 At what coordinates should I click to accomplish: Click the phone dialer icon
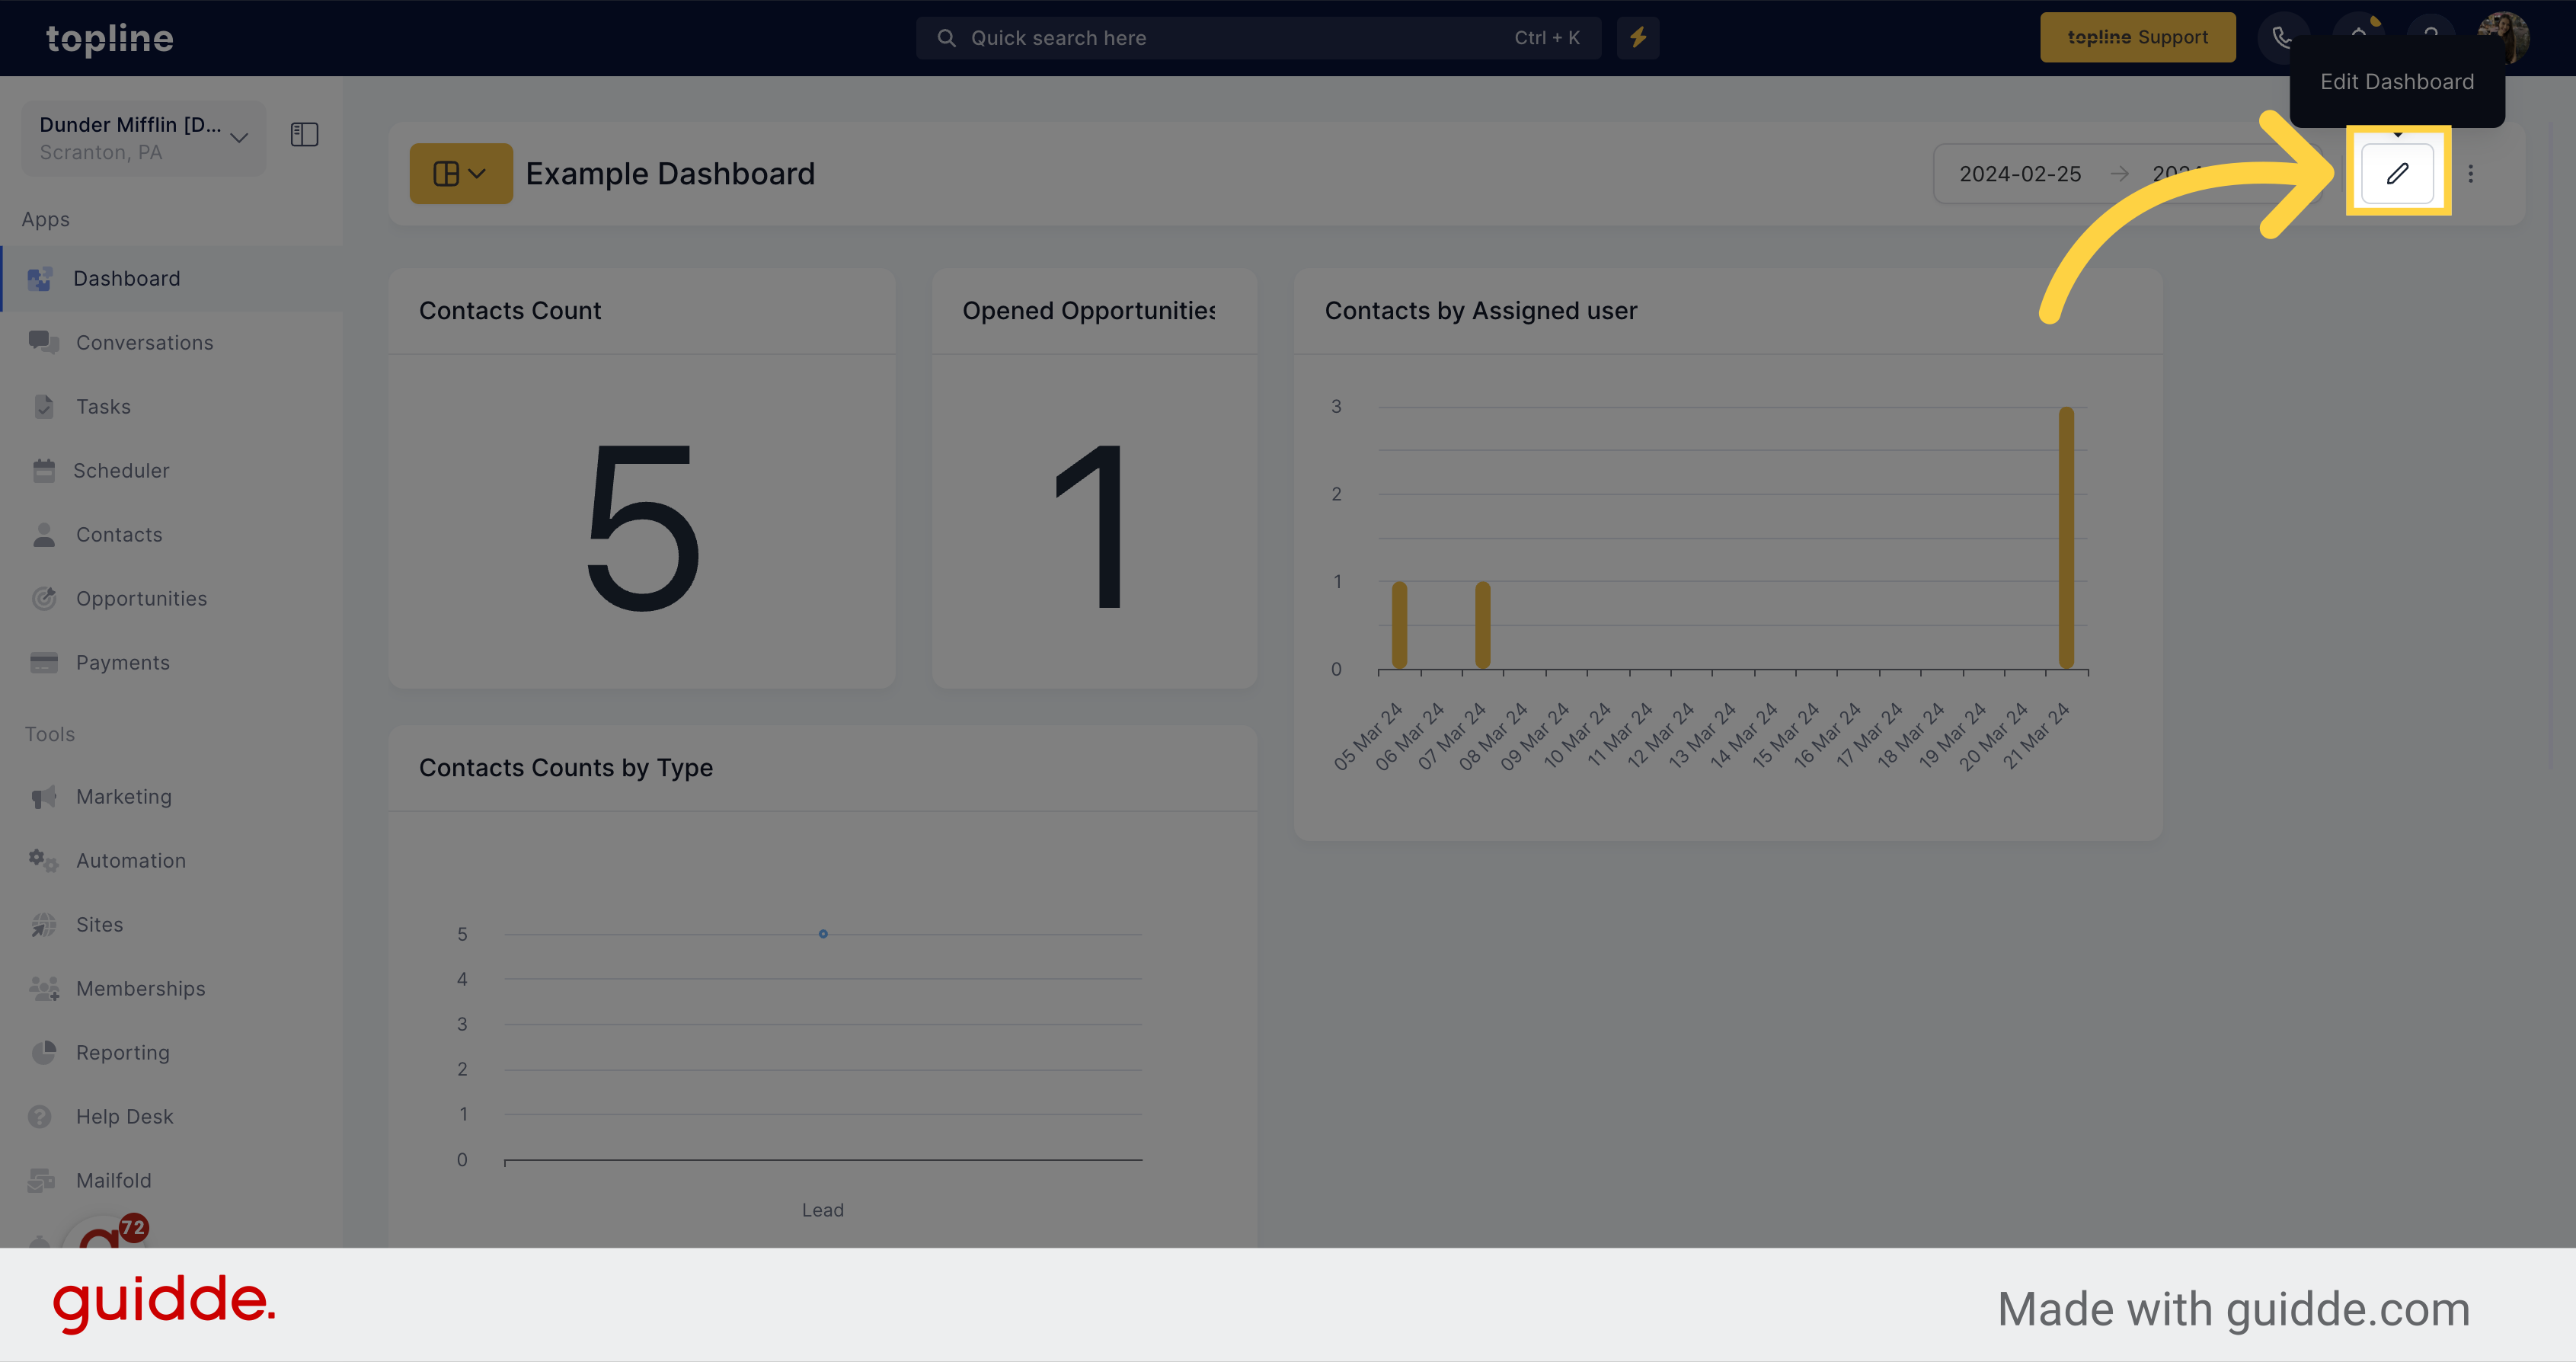coord(2282,37)
